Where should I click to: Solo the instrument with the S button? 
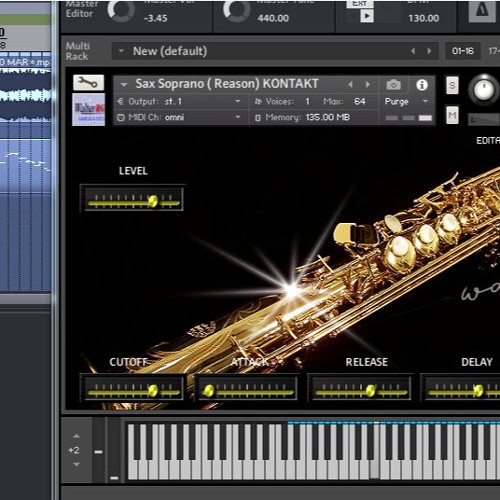pyautogui.click(x=452, y=85)
